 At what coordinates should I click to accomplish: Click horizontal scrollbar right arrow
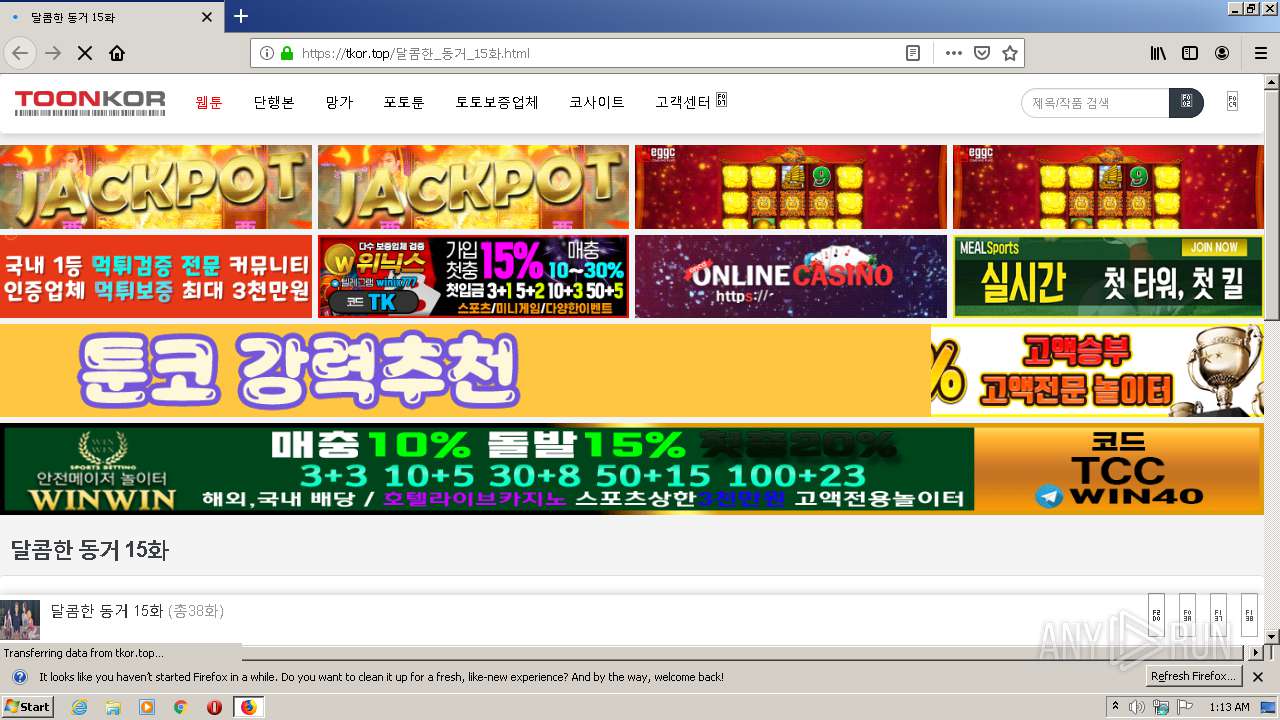(x=1257, y=653)
